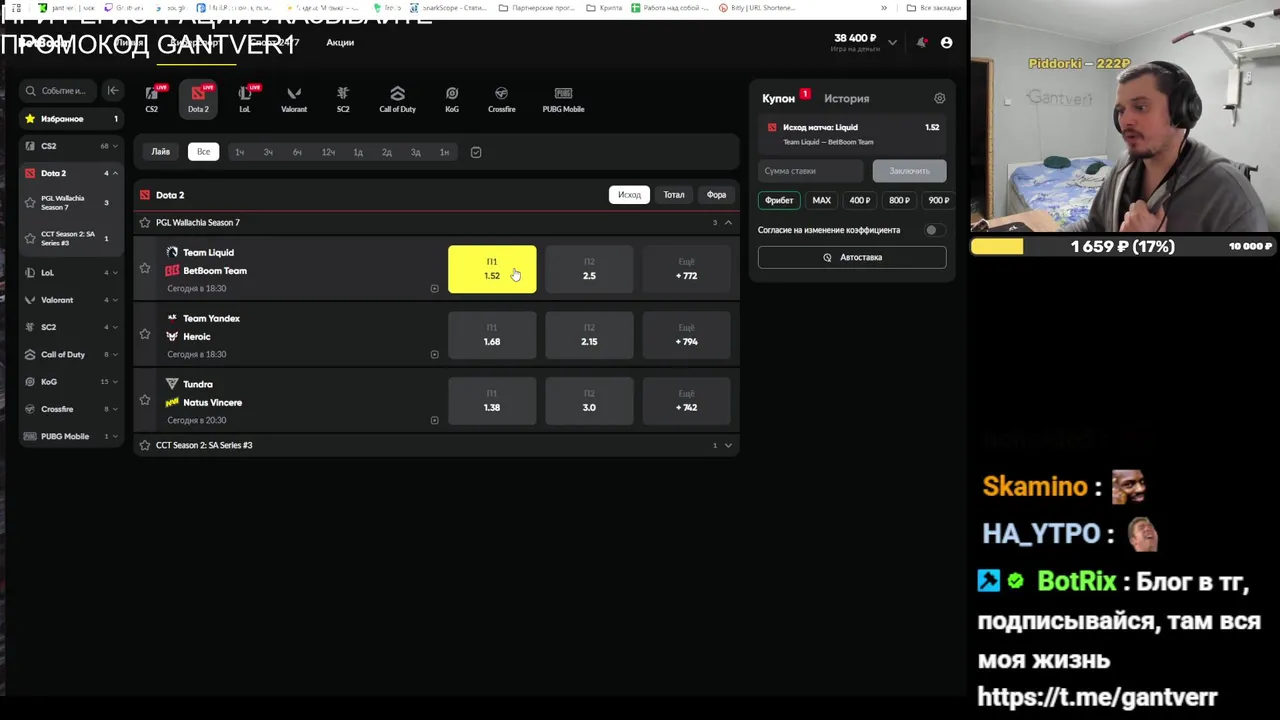Switch to the Купон tab

click(778, 98)
